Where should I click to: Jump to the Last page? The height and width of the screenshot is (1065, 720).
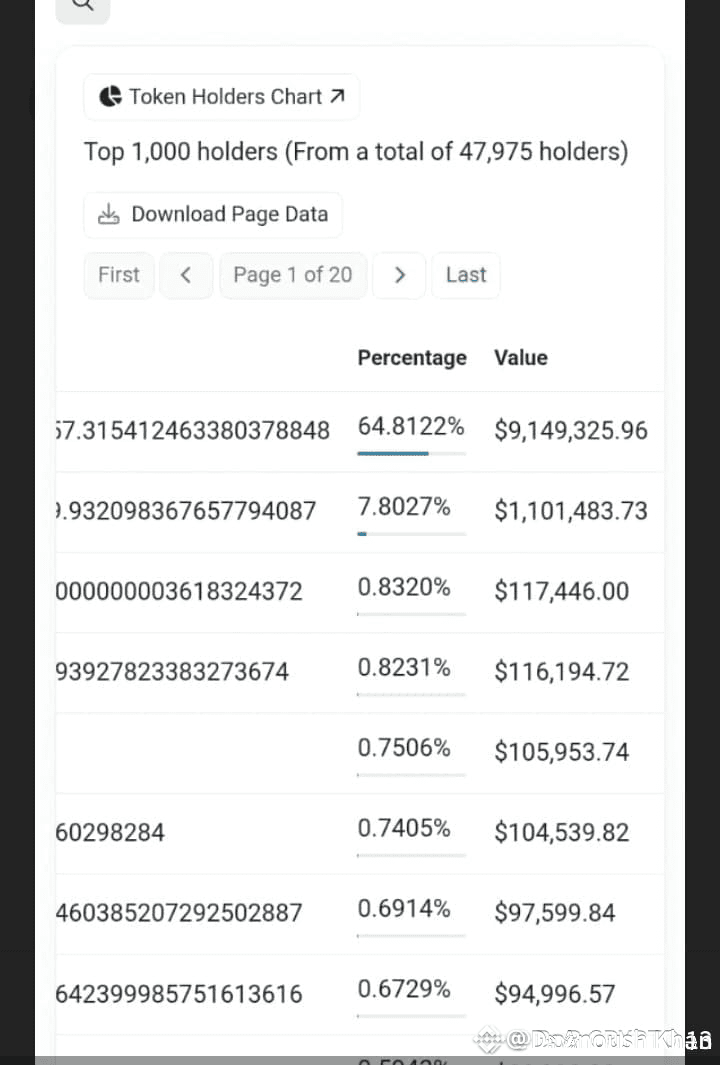(x=466, y=275)
